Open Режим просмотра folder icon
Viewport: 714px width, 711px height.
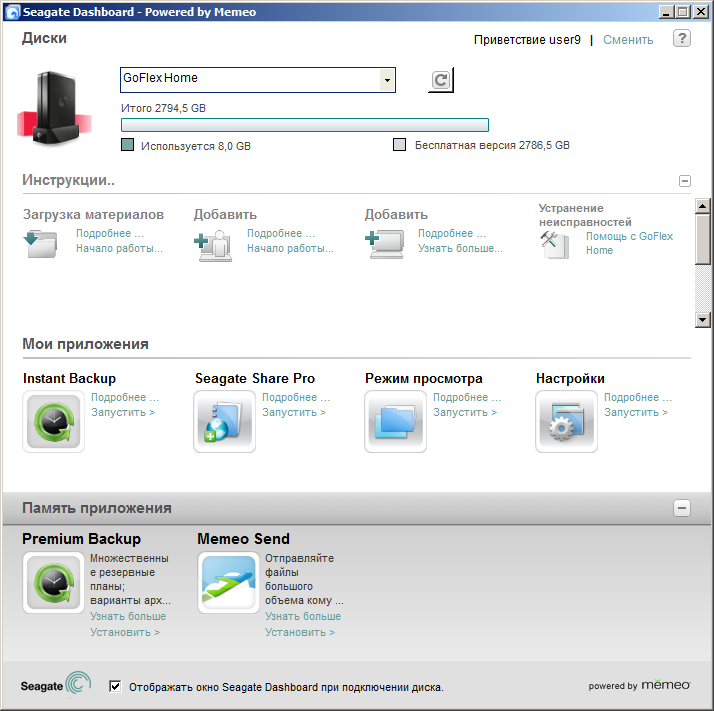[x=395, y=421]
